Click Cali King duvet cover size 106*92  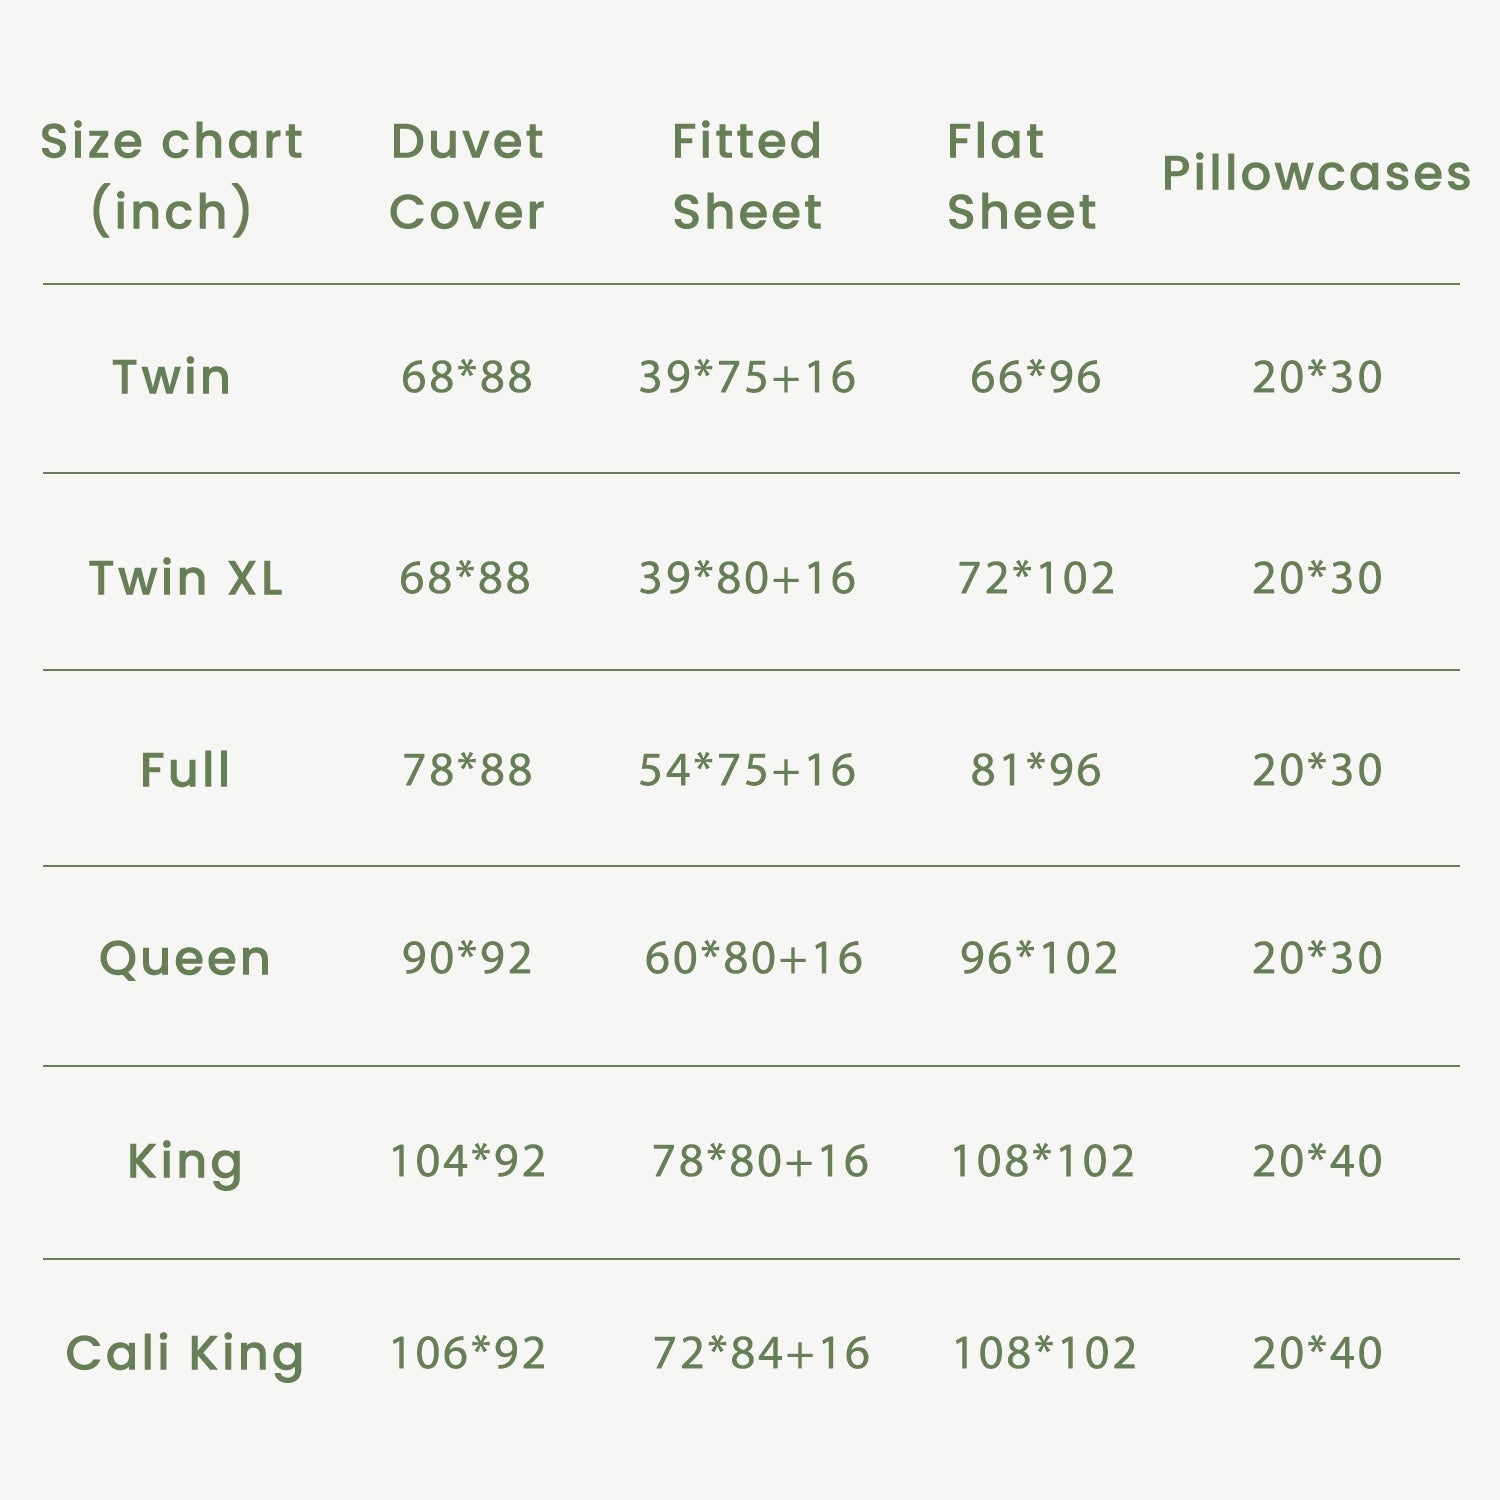(x=467, y=1353)
